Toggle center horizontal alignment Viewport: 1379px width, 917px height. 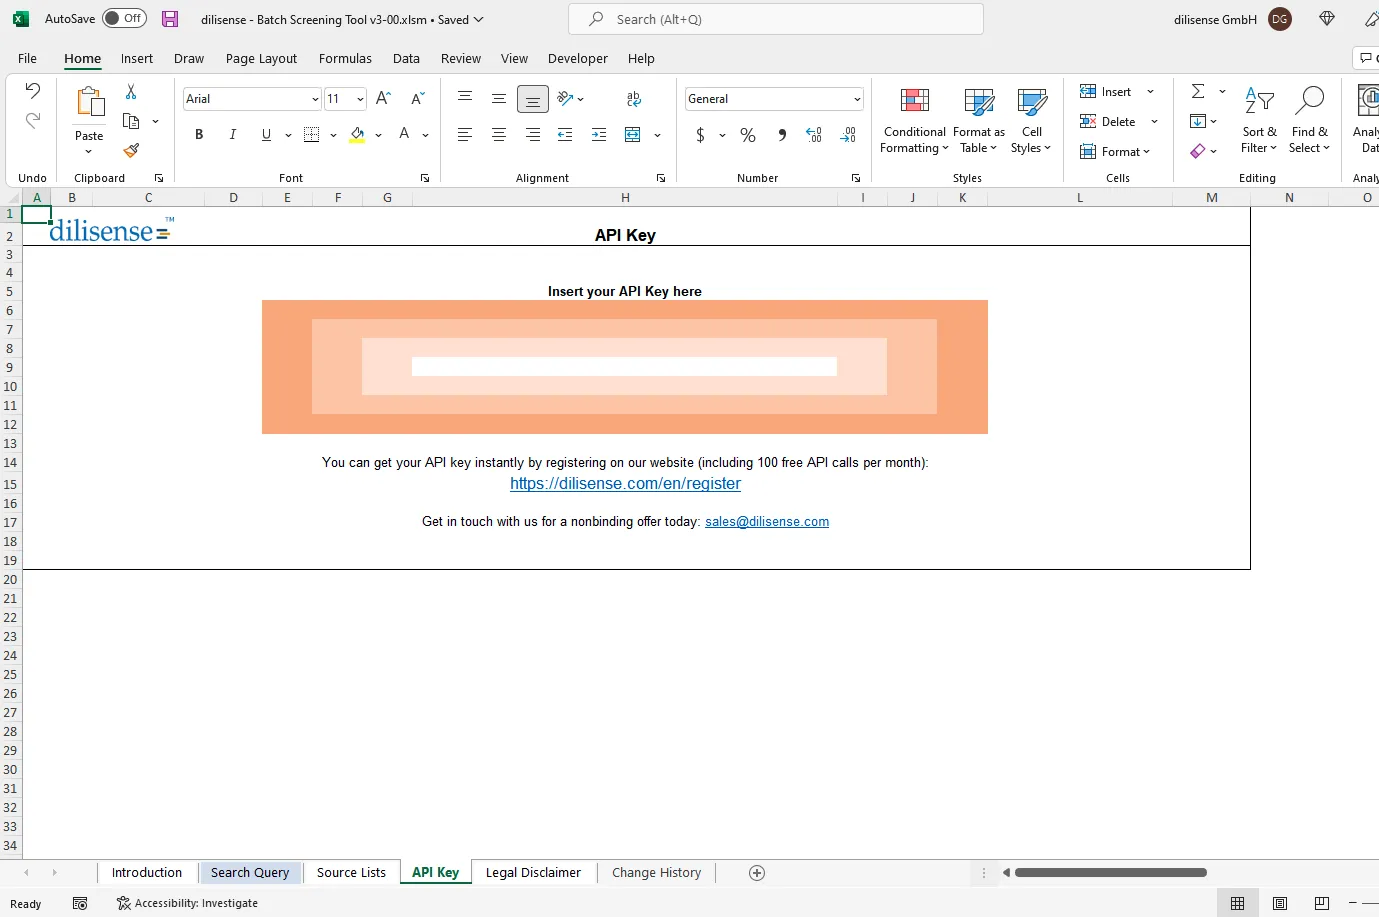point(499,134)
